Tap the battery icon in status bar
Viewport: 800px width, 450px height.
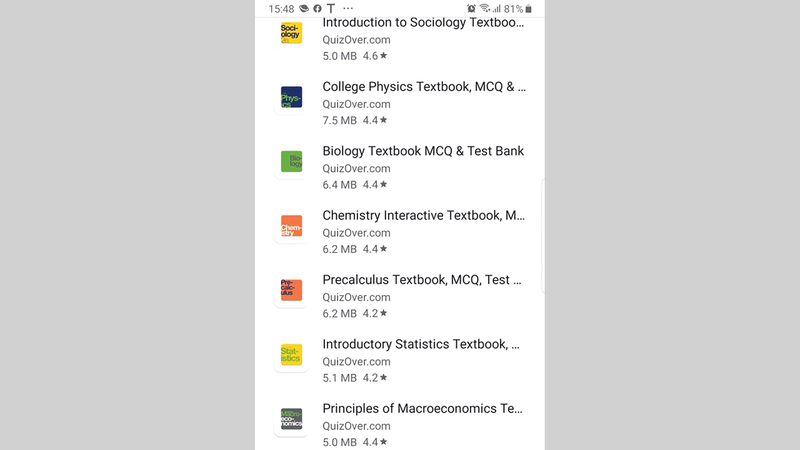pyautogui.click(x=529, y=9)
